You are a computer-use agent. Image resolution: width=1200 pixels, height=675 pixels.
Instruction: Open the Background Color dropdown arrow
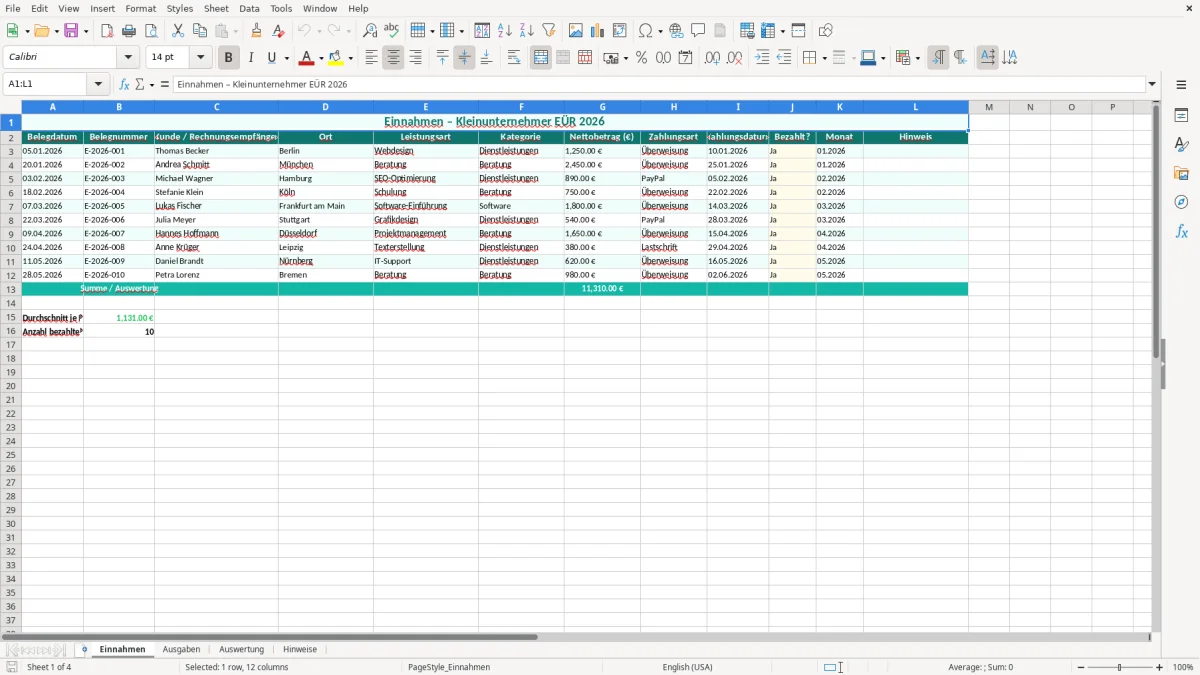click(x=350, y=58)
